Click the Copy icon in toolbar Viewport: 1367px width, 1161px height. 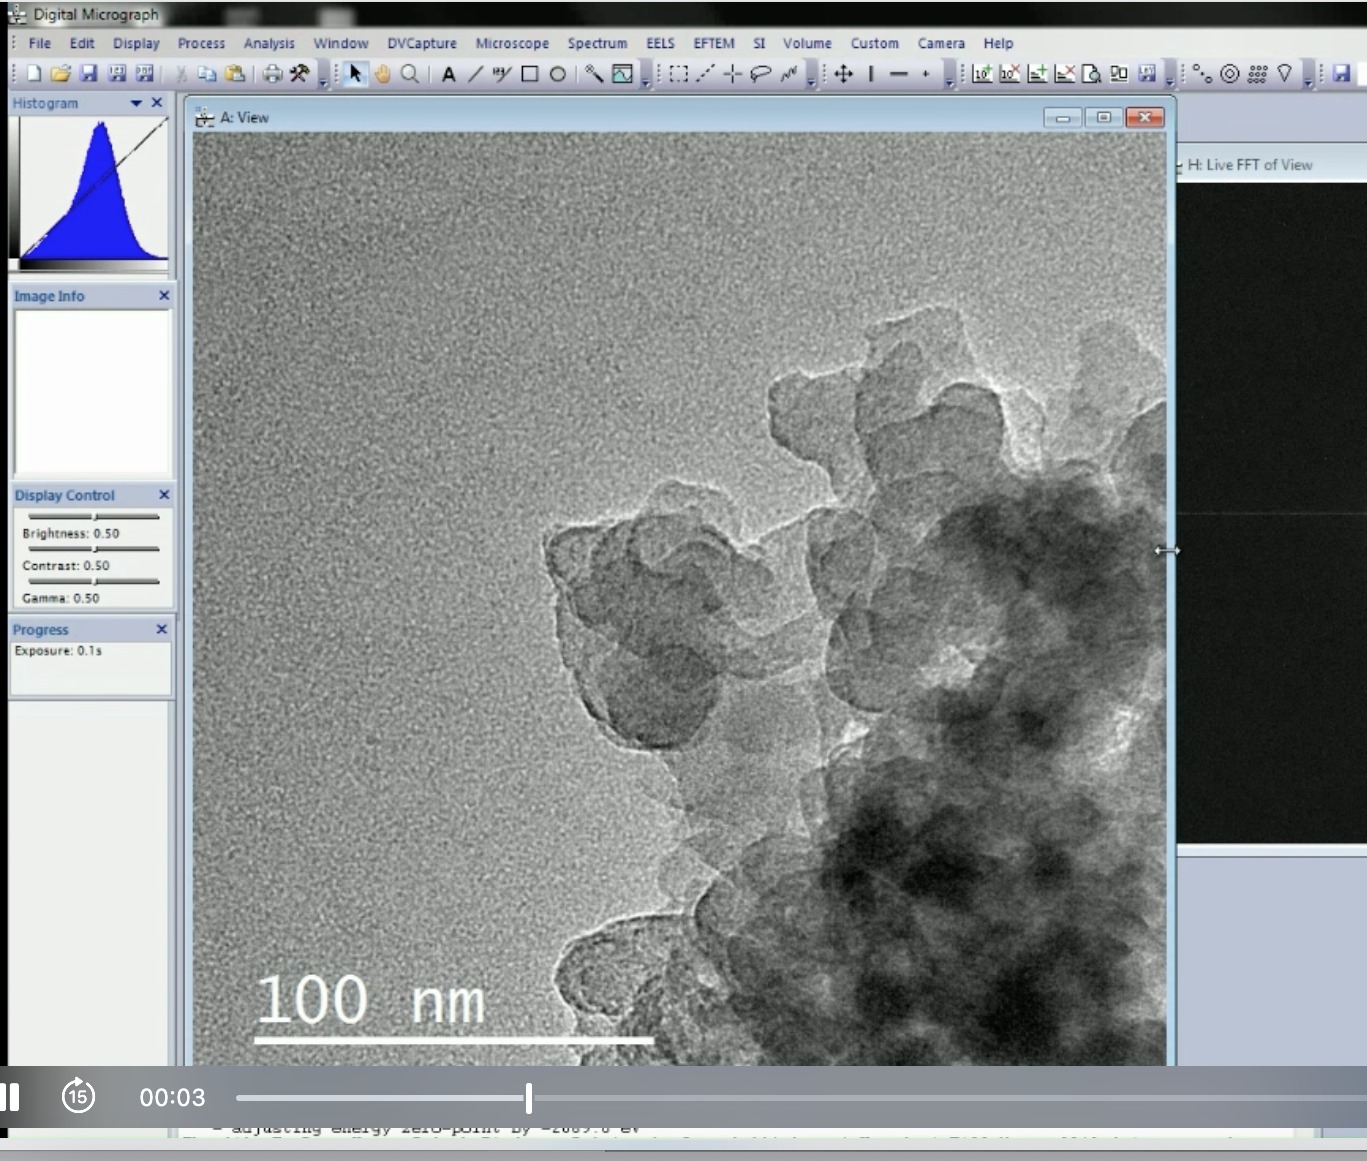tap(207, 74)
